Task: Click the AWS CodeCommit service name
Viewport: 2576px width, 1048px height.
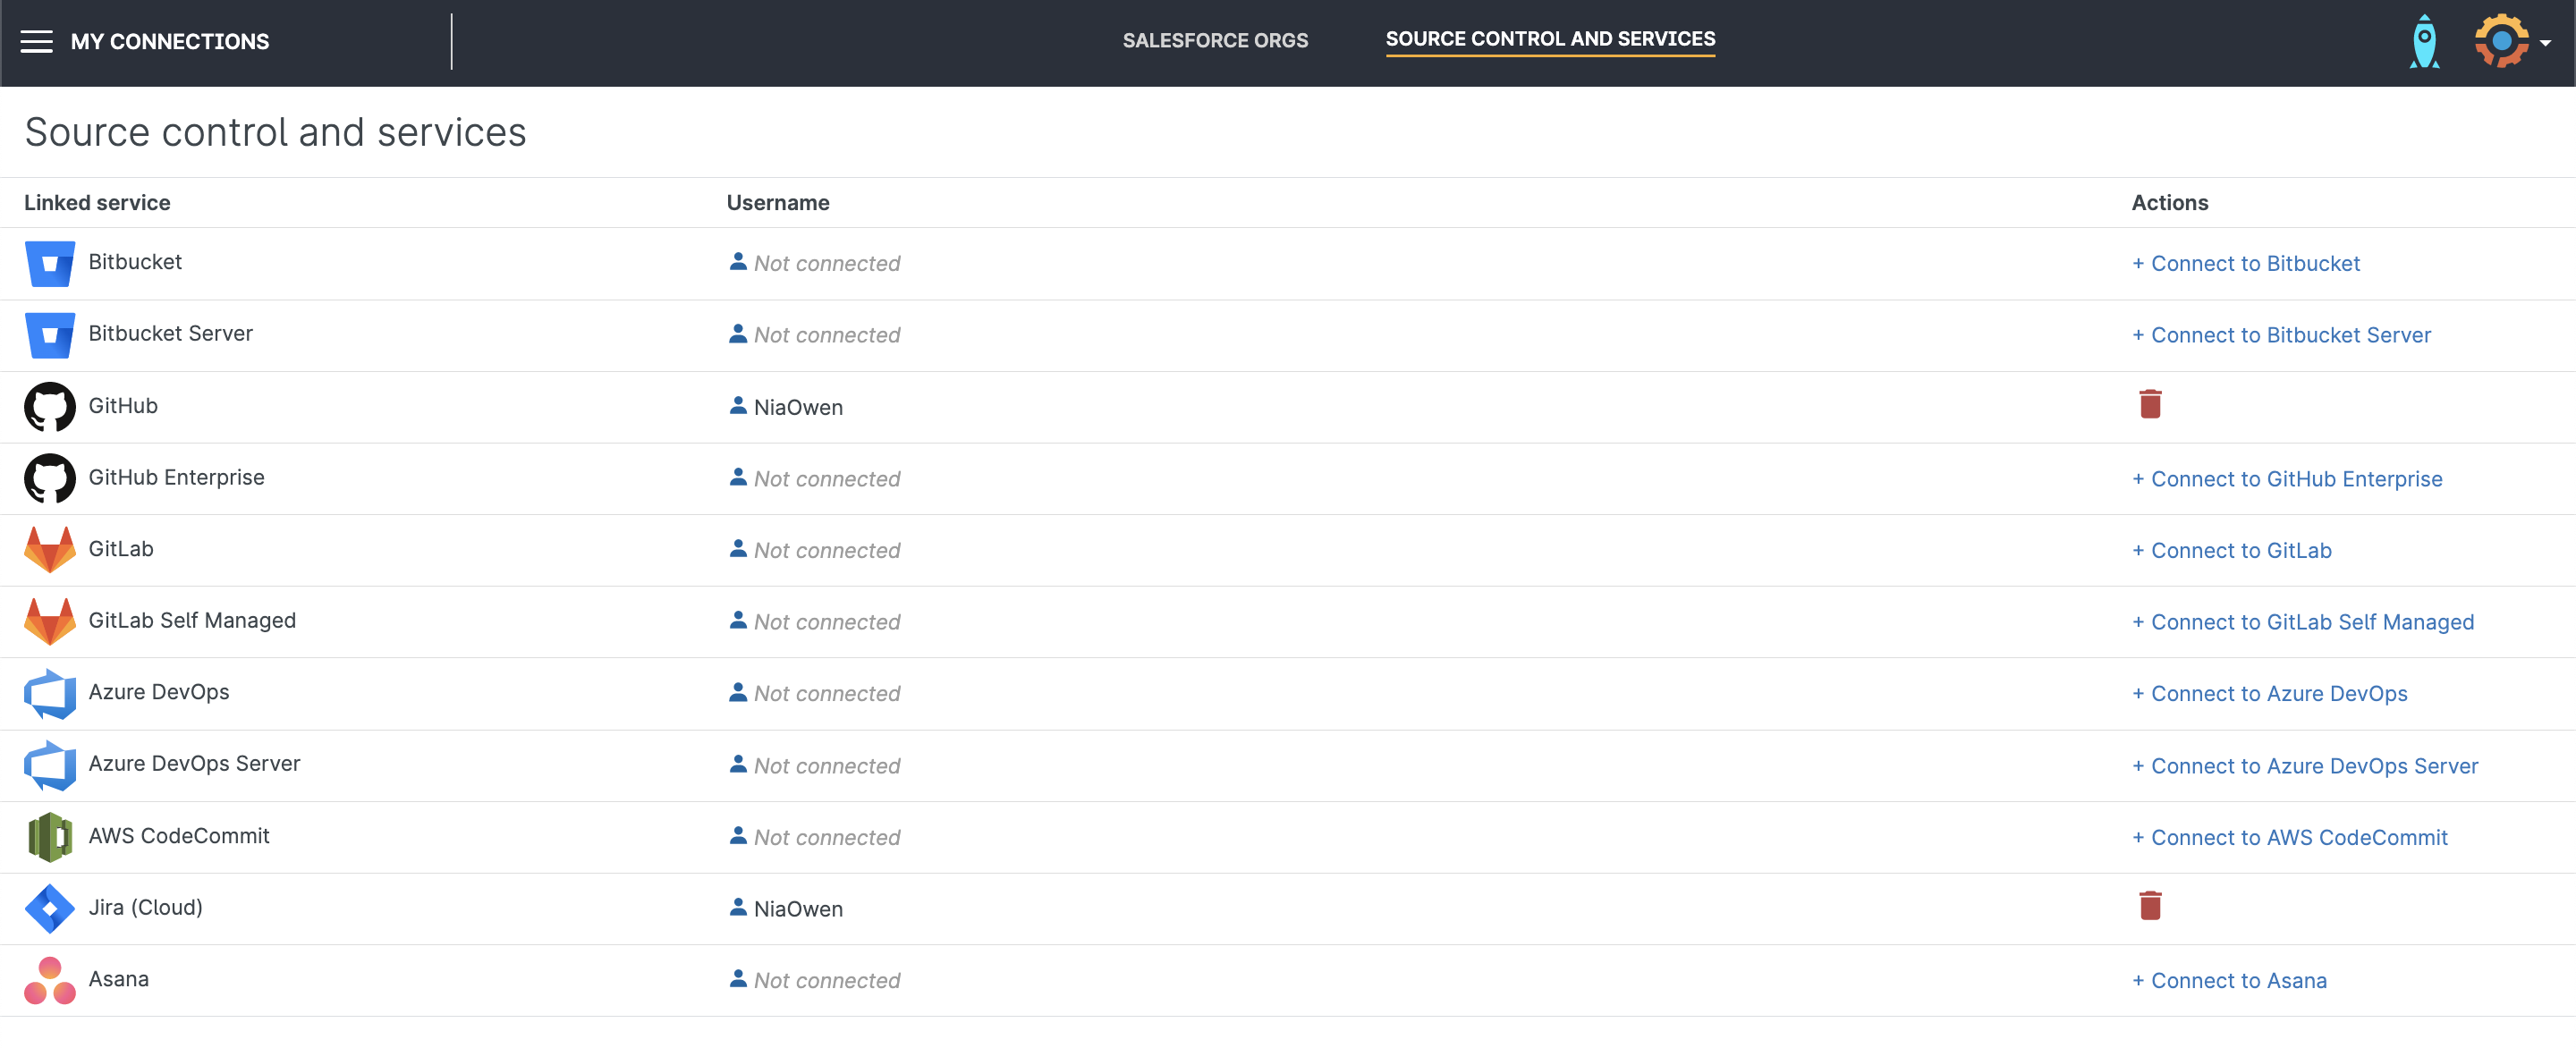Action: (x=179, y=835)
